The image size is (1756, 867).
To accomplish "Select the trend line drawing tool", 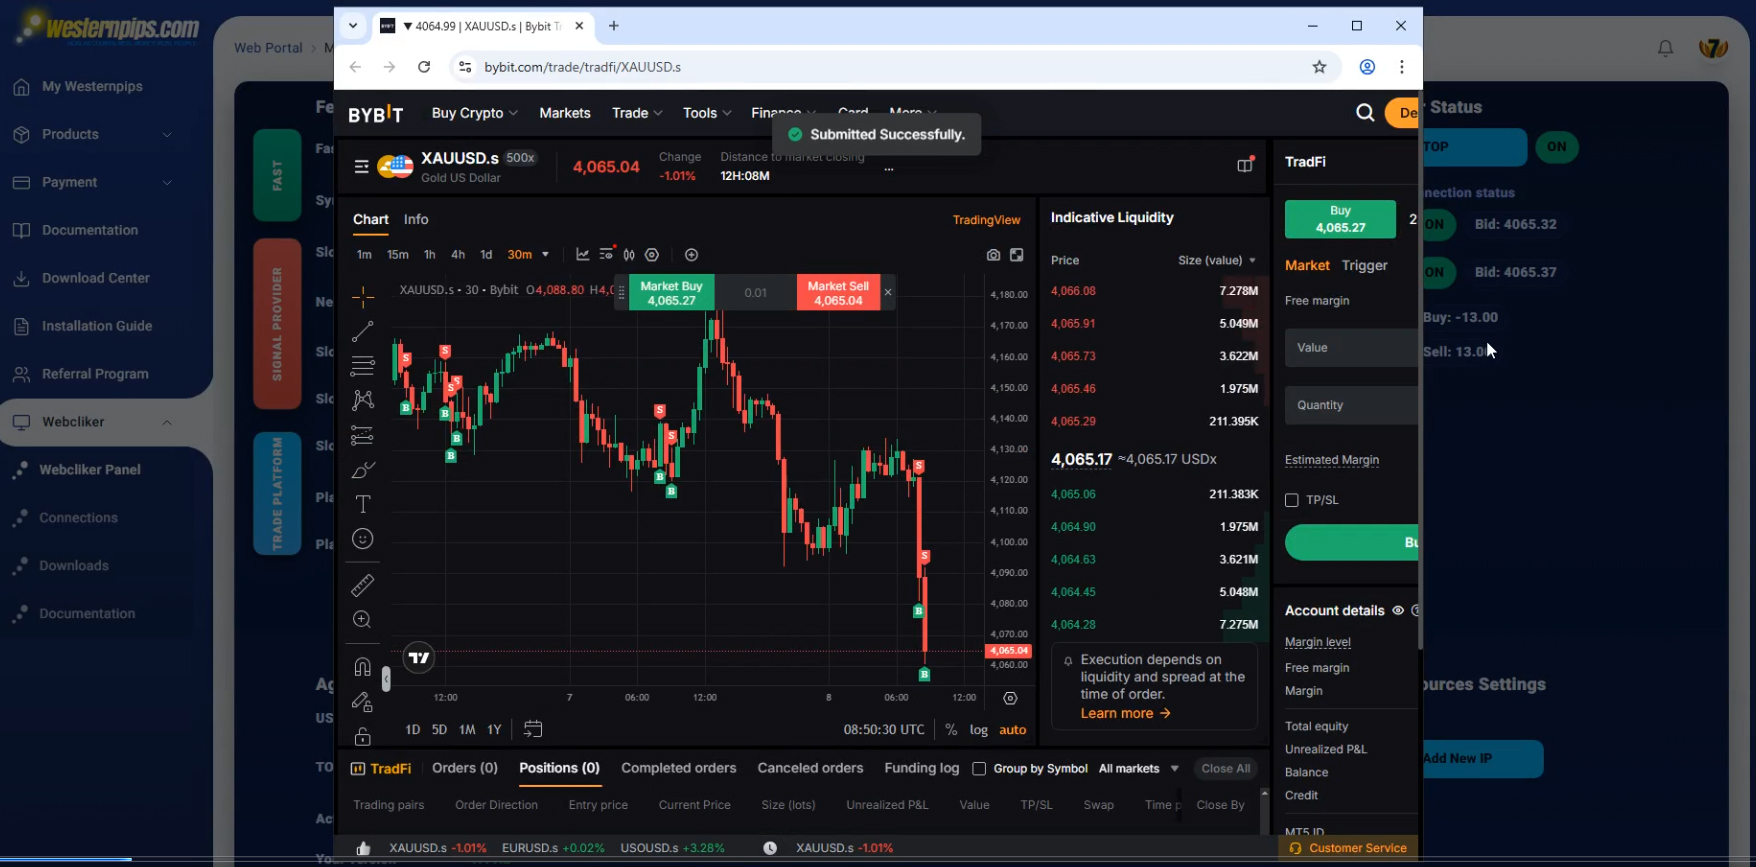I will (x=362, y=331).
